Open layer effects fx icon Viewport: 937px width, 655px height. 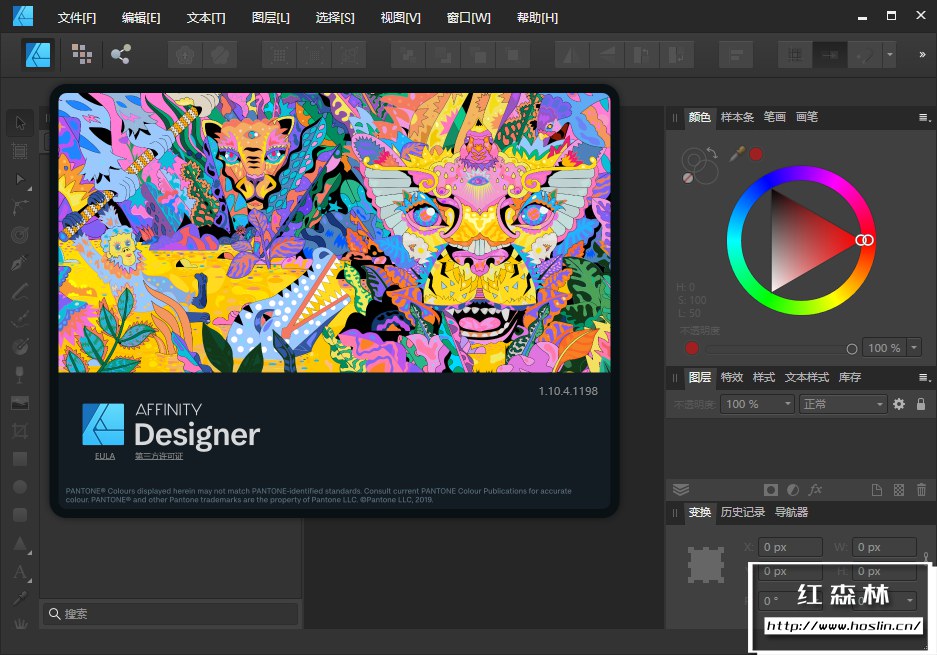(815, 490)
